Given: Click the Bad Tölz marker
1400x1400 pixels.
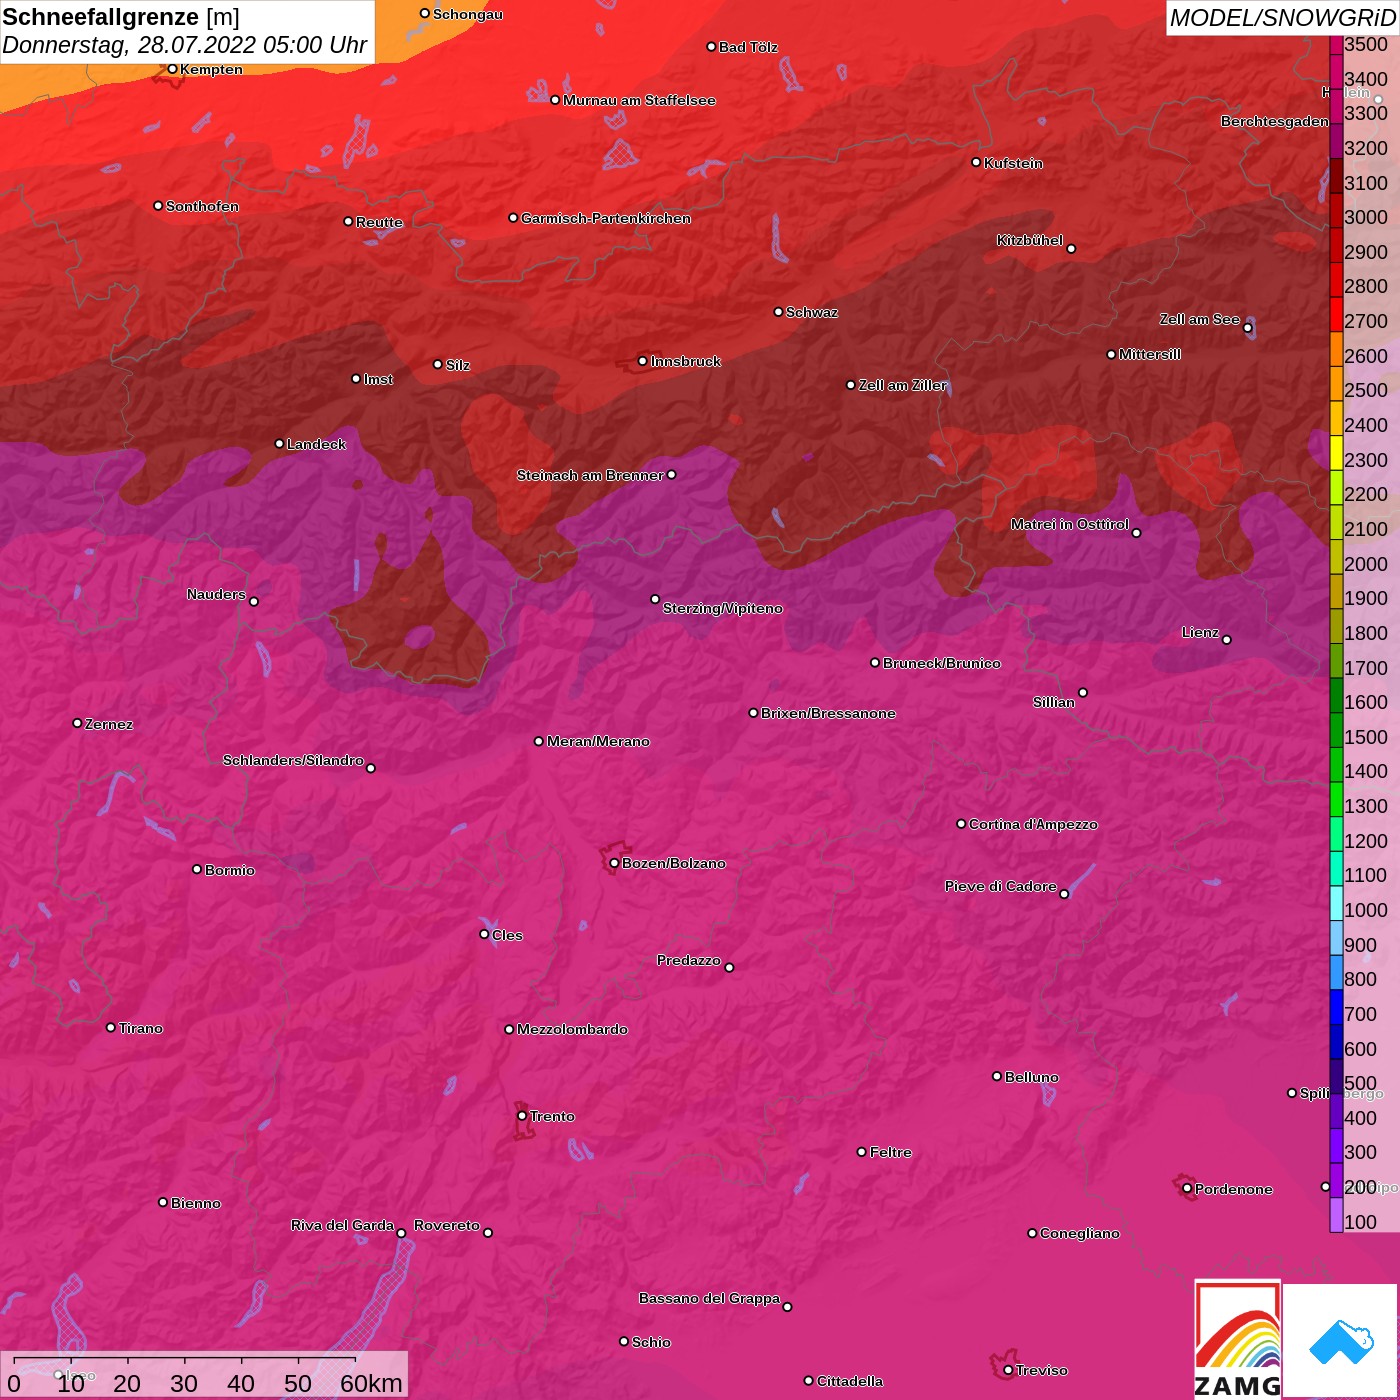Looking at the screenshot, I should click(711, 47).
